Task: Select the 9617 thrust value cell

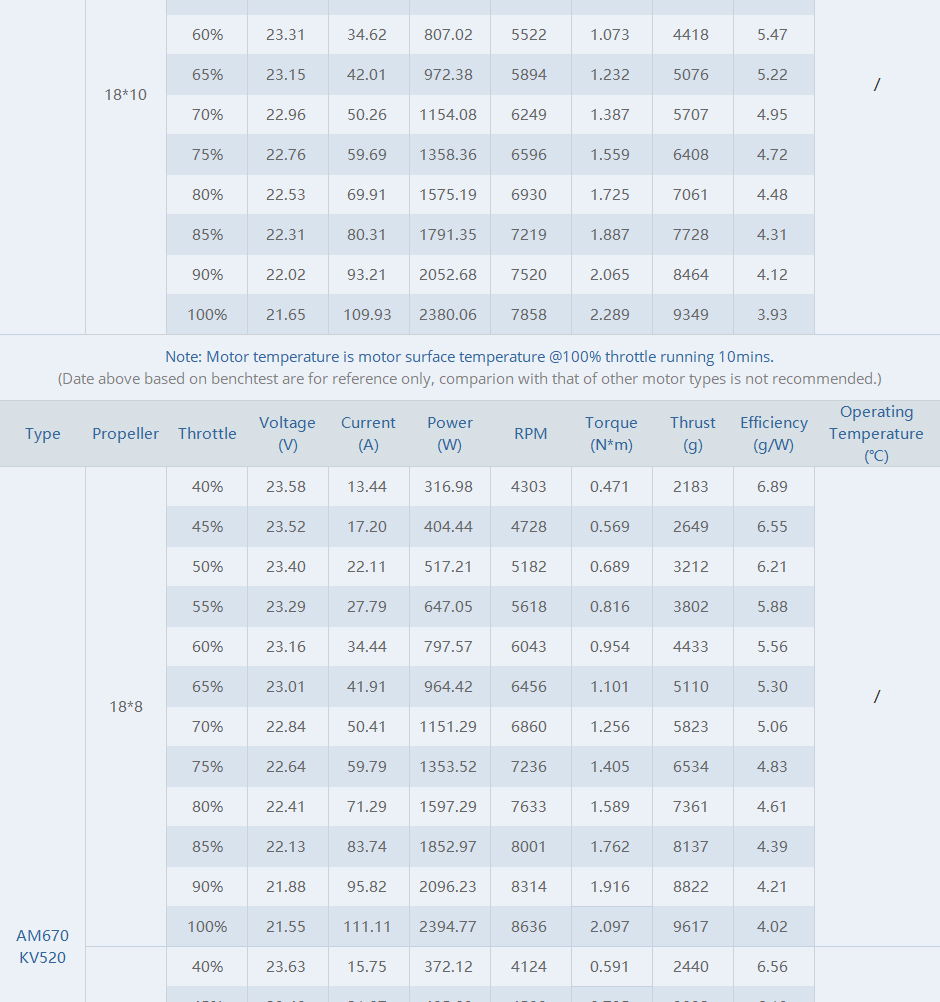Action: 691,927
